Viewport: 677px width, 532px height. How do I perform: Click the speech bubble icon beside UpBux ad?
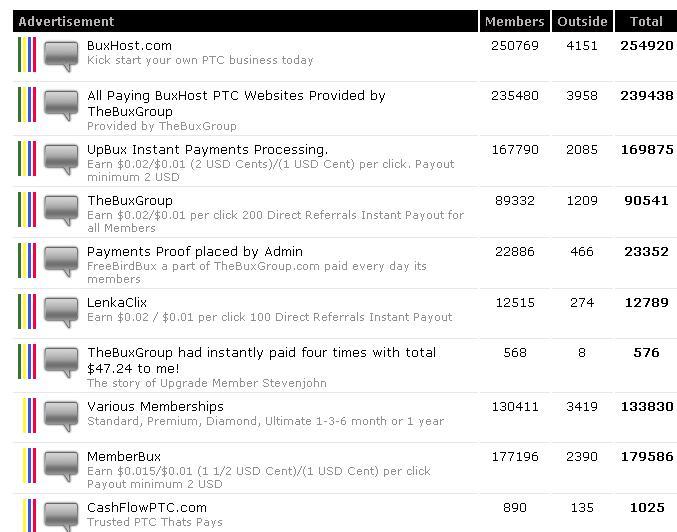click(x=61, y=160)
